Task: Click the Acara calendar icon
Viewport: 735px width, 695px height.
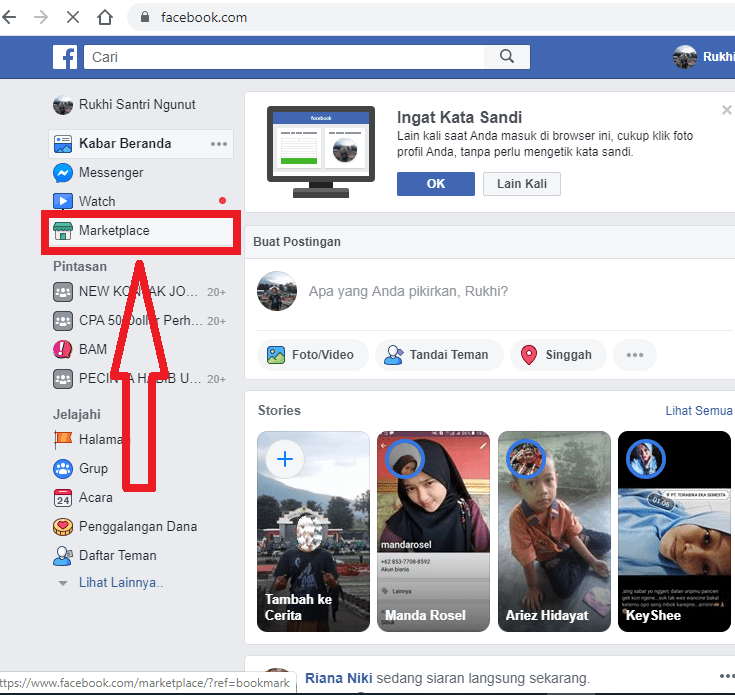Action: (63, 498)
